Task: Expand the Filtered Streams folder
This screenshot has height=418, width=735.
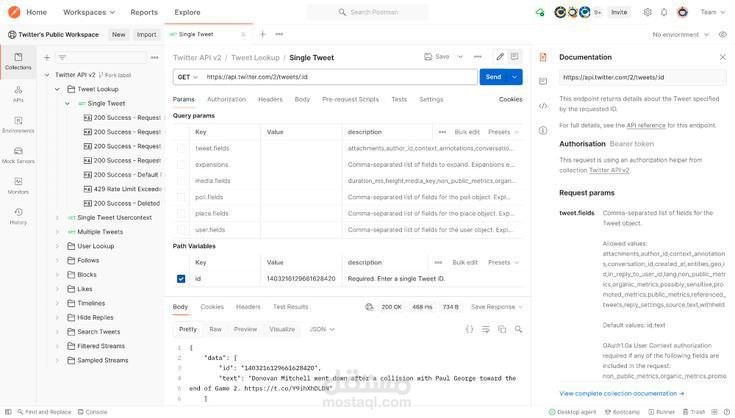Action: click(x=57, y=346)
